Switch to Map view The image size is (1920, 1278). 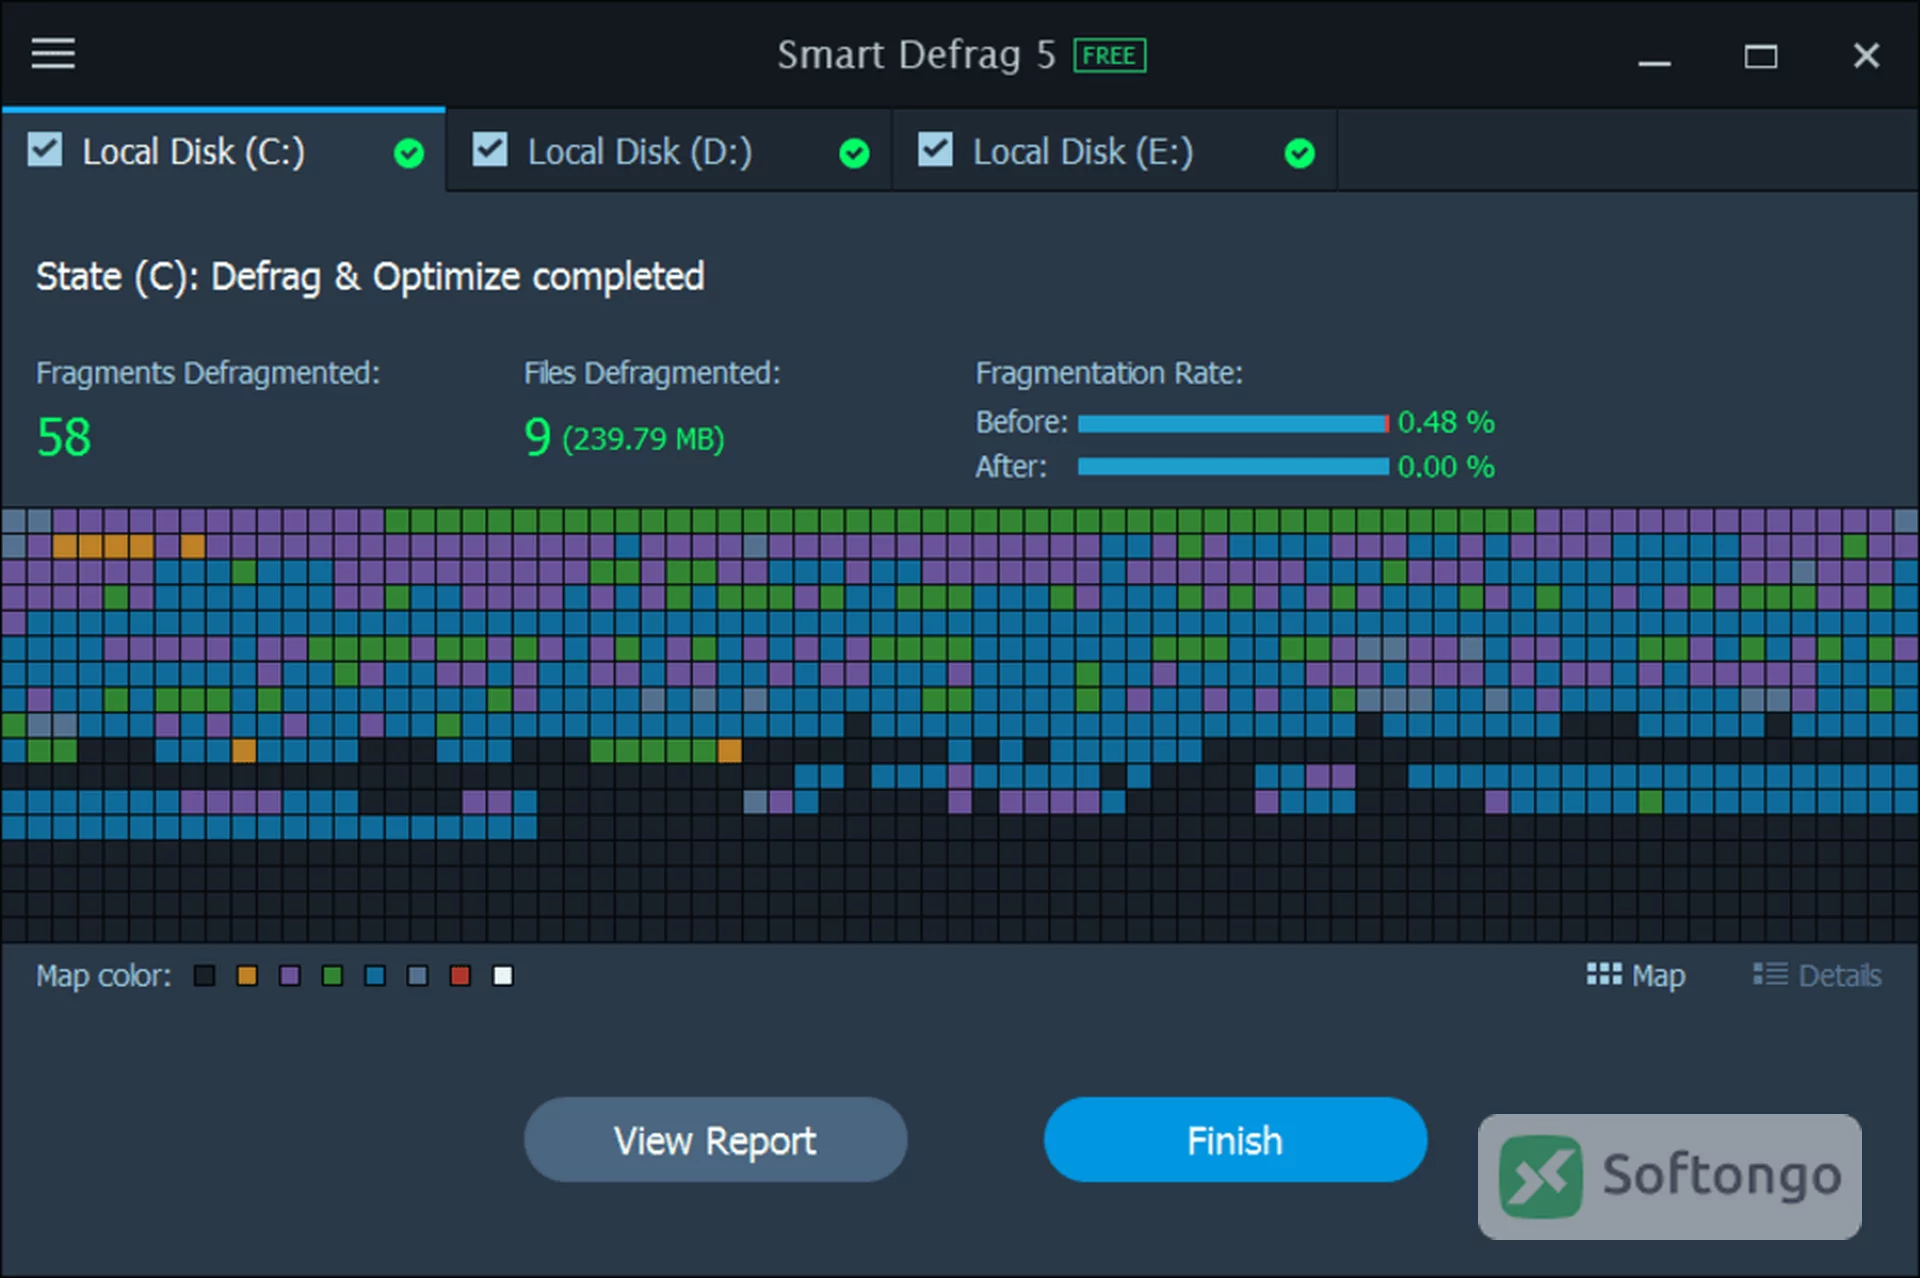(x=1636, y=975)
